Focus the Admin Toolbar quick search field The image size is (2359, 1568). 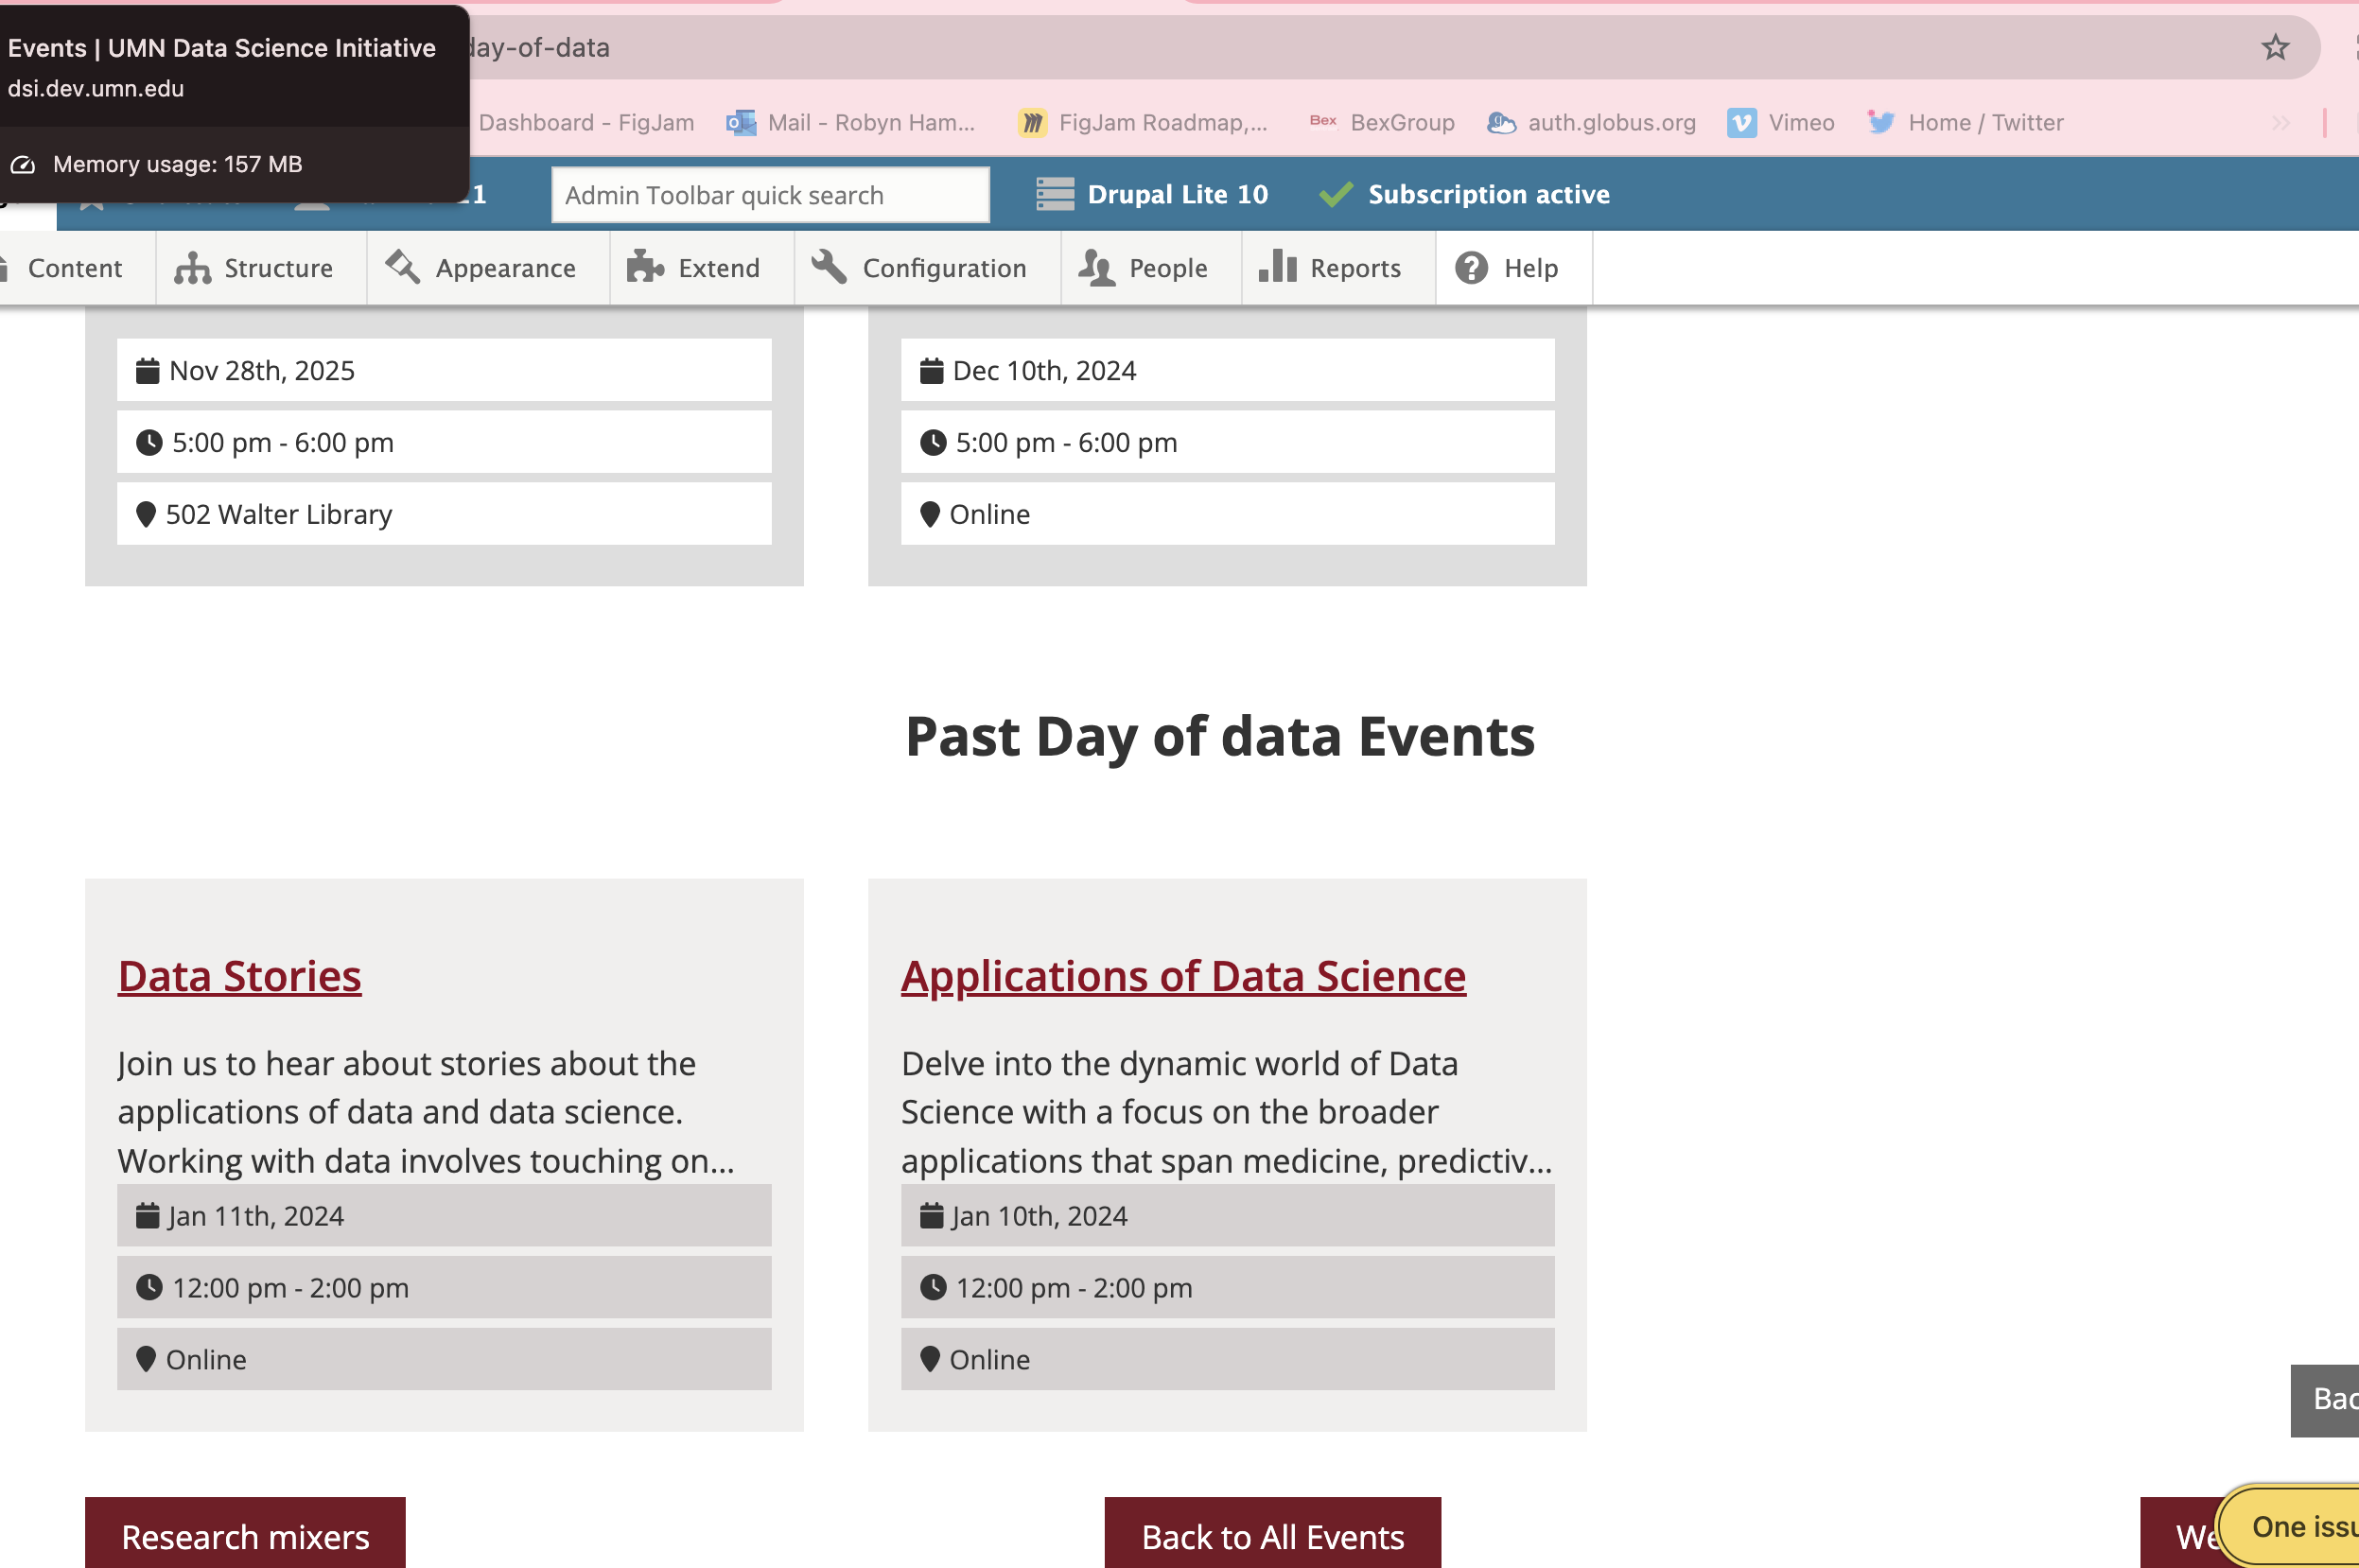[770, 195]
